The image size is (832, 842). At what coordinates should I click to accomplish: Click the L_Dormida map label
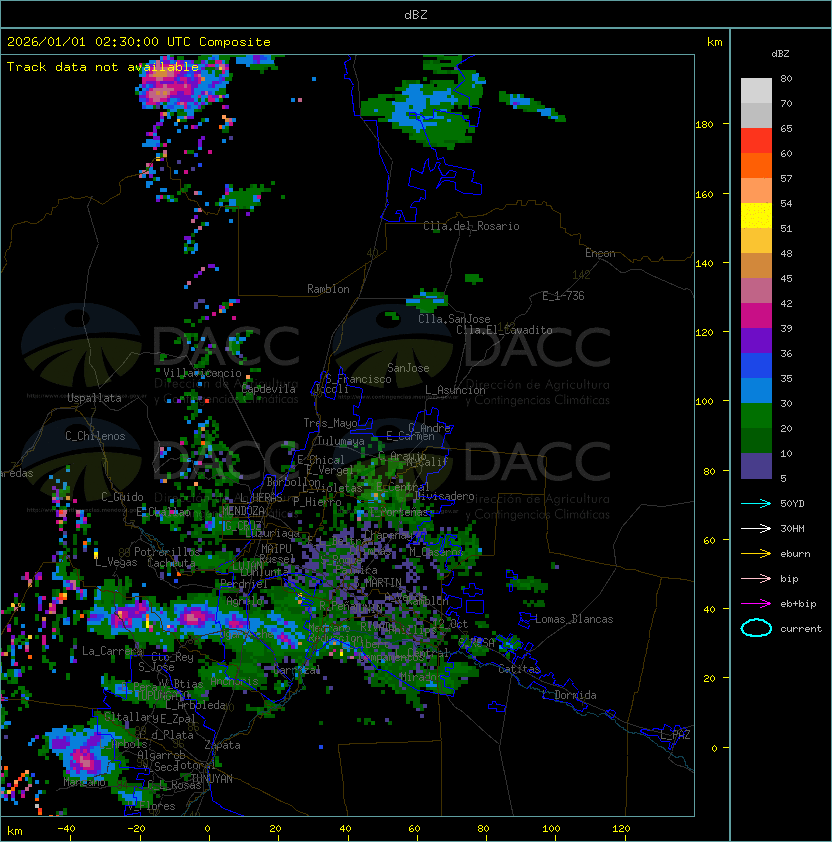pos(569,695)
